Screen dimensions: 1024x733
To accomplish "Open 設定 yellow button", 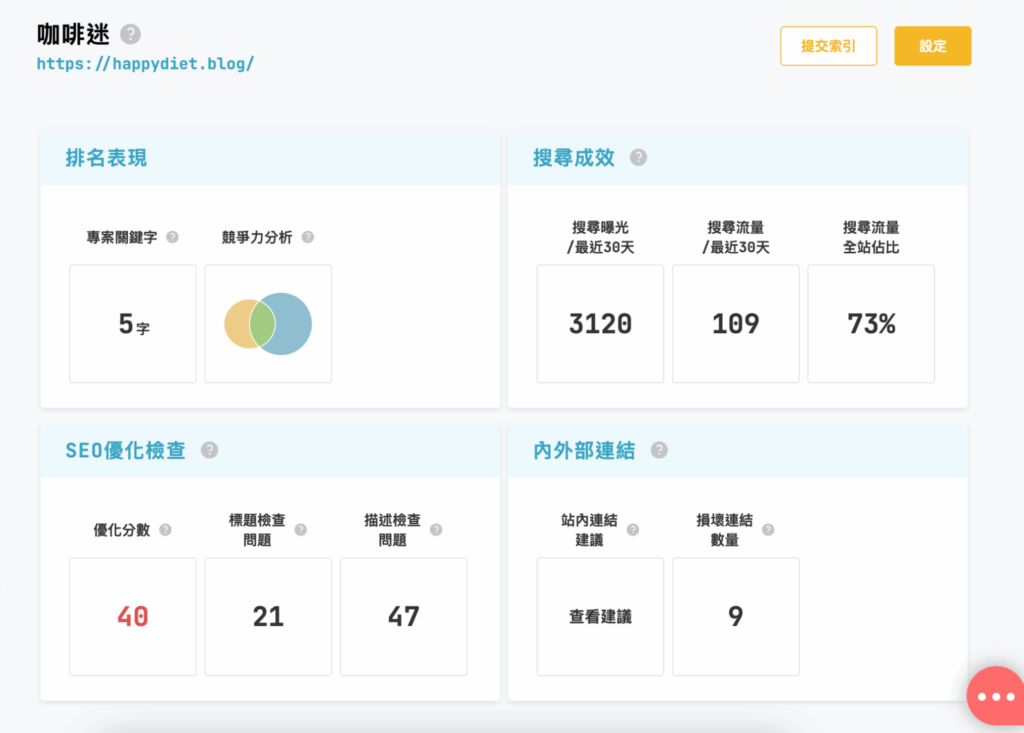I will click(x=932, y=46).
